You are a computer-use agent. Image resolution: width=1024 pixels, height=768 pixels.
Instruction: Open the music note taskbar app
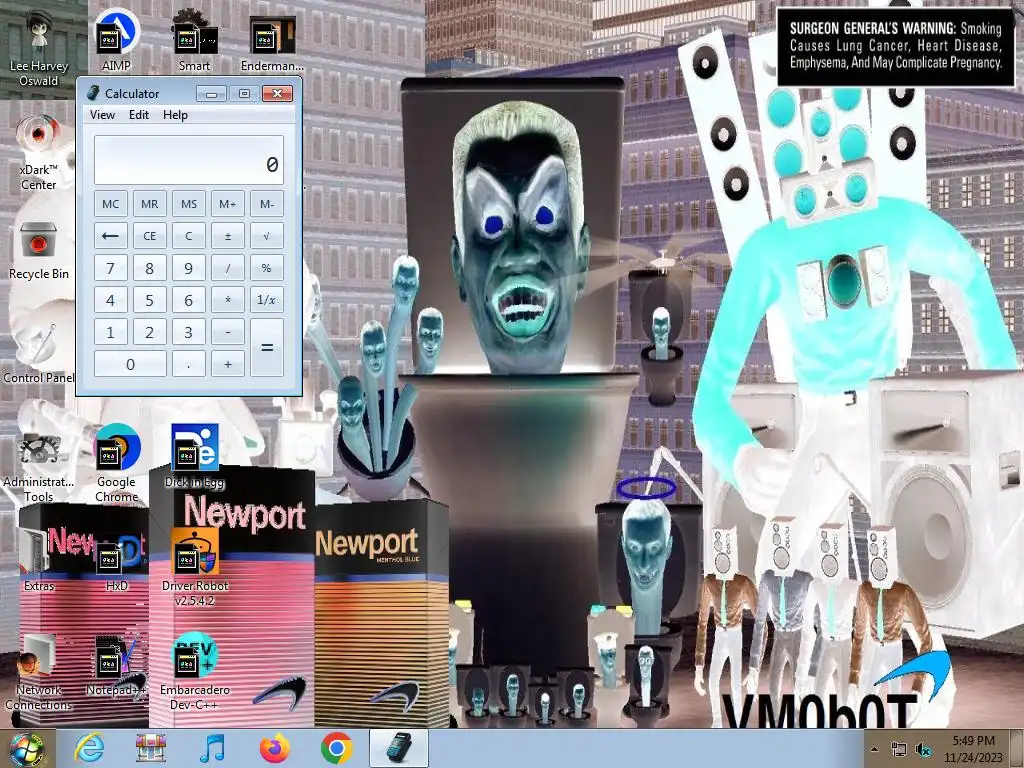(x=212, y=748)
